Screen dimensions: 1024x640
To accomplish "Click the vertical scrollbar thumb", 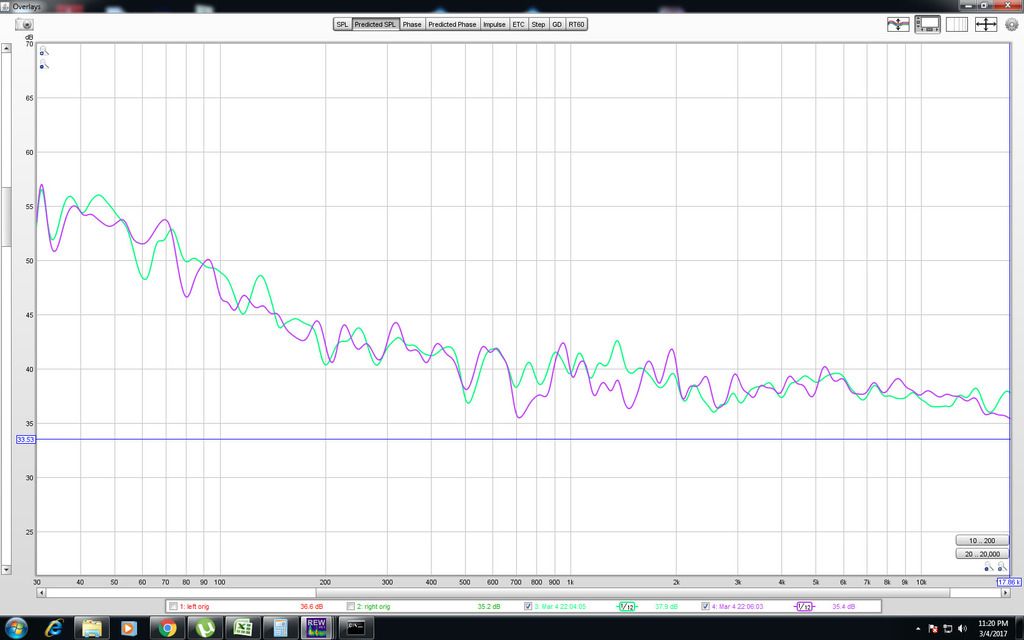I will pos(6,217).
